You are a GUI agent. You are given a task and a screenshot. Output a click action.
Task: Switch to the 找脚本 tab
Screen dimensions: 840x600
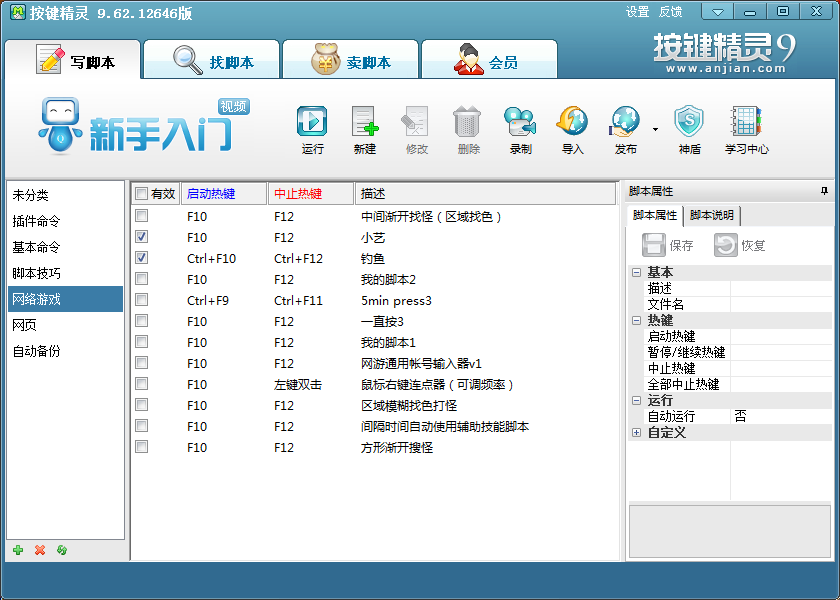(x=211, y=62)
